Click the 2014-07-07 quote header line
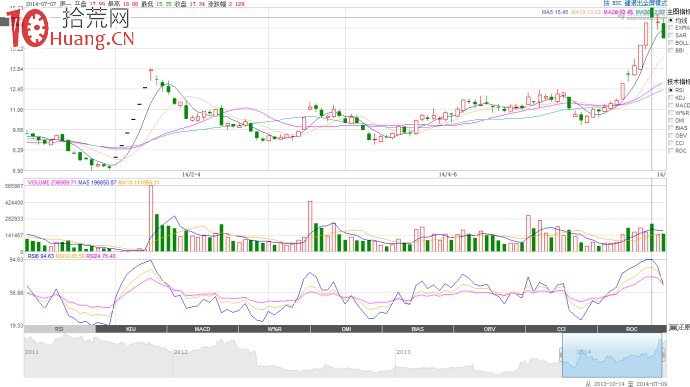Screen dimensions: 690x387 point(135,4)
